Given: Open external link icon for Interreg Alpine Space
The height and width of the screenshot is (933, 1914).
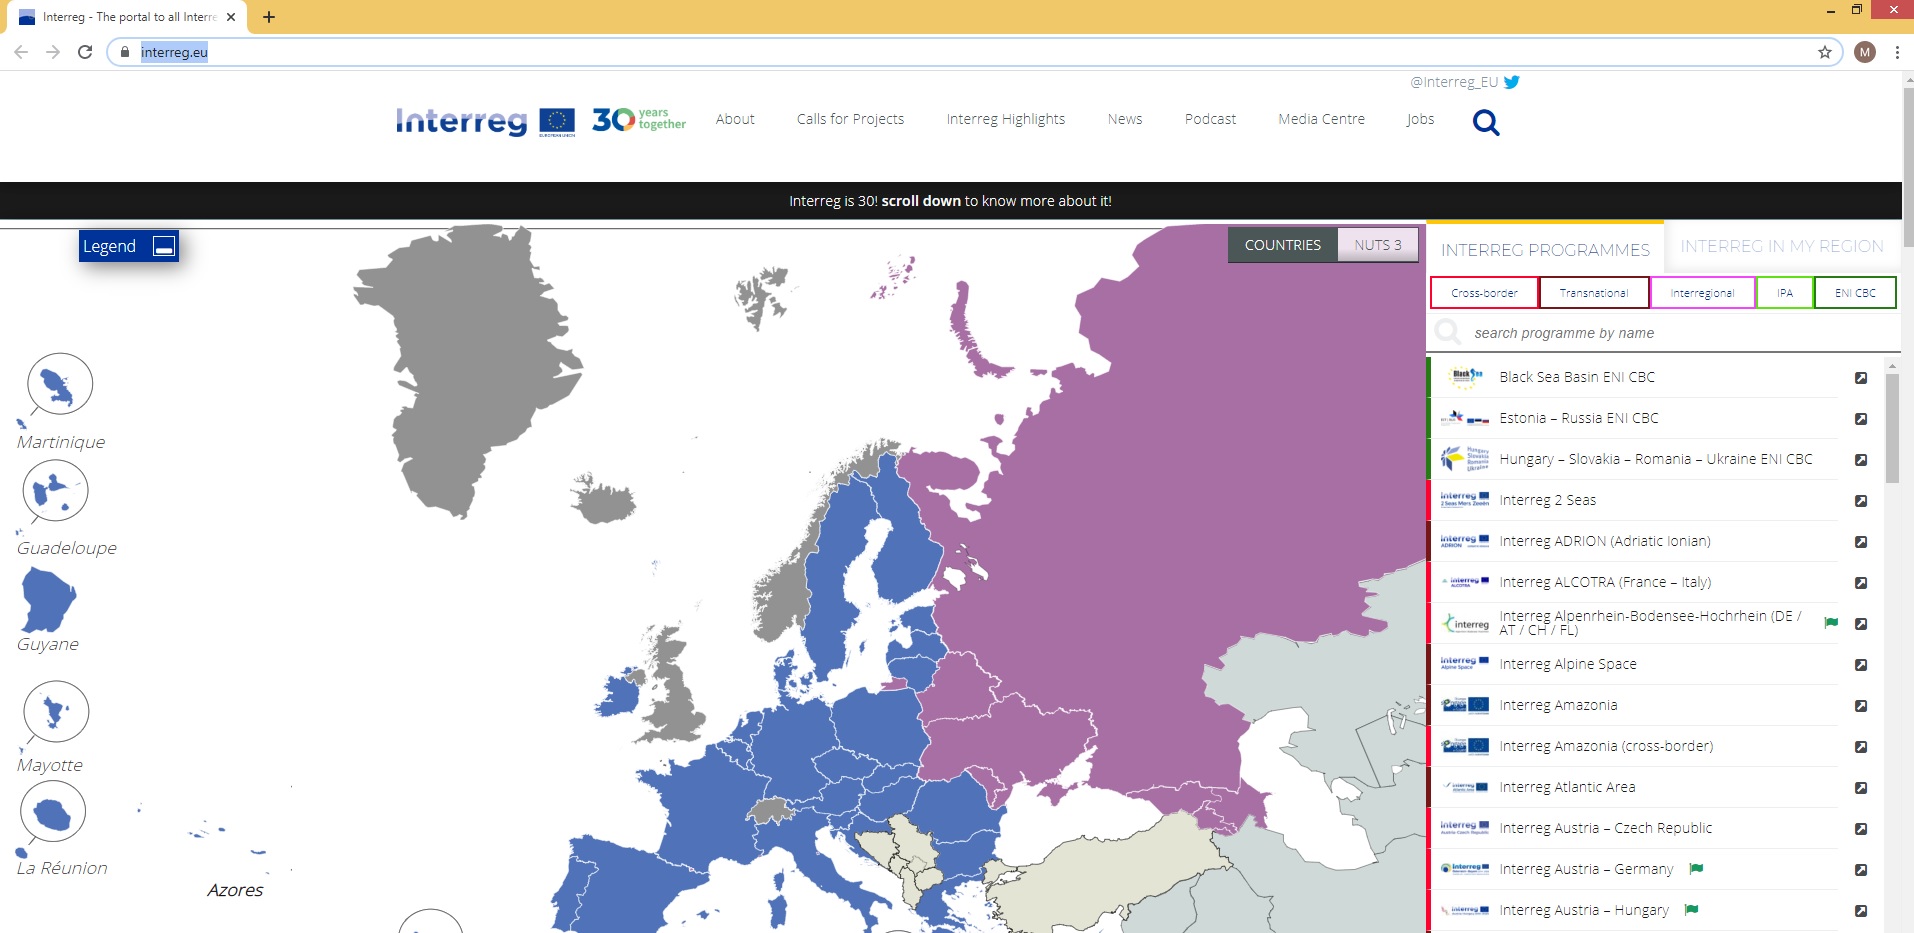Looking at the screenshot, I should tap(1861, 665).
